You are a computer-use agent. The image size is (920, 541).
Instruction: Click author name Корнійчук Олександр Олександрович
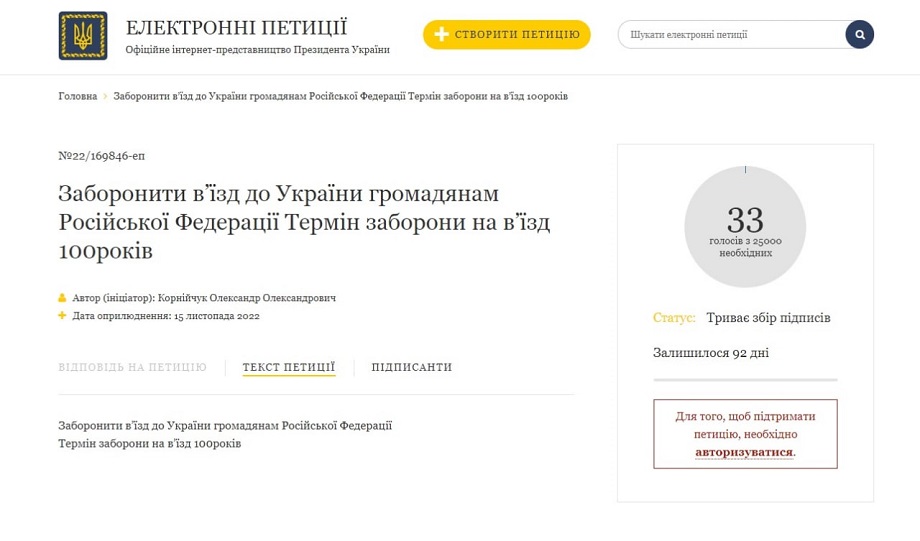point(246,298)
